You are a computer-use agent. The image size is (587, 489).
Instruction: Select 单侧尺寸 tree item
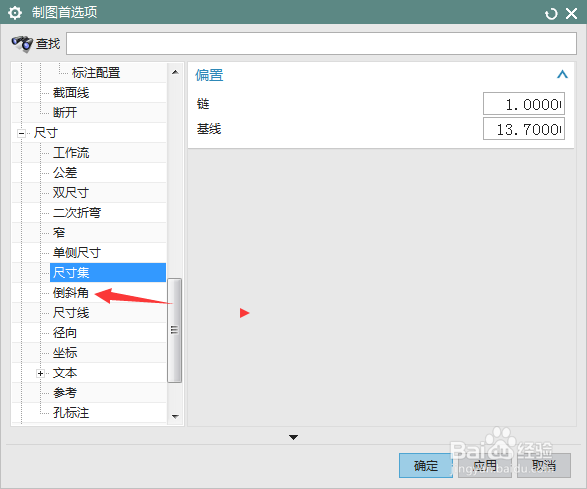[x=77, y=252]
